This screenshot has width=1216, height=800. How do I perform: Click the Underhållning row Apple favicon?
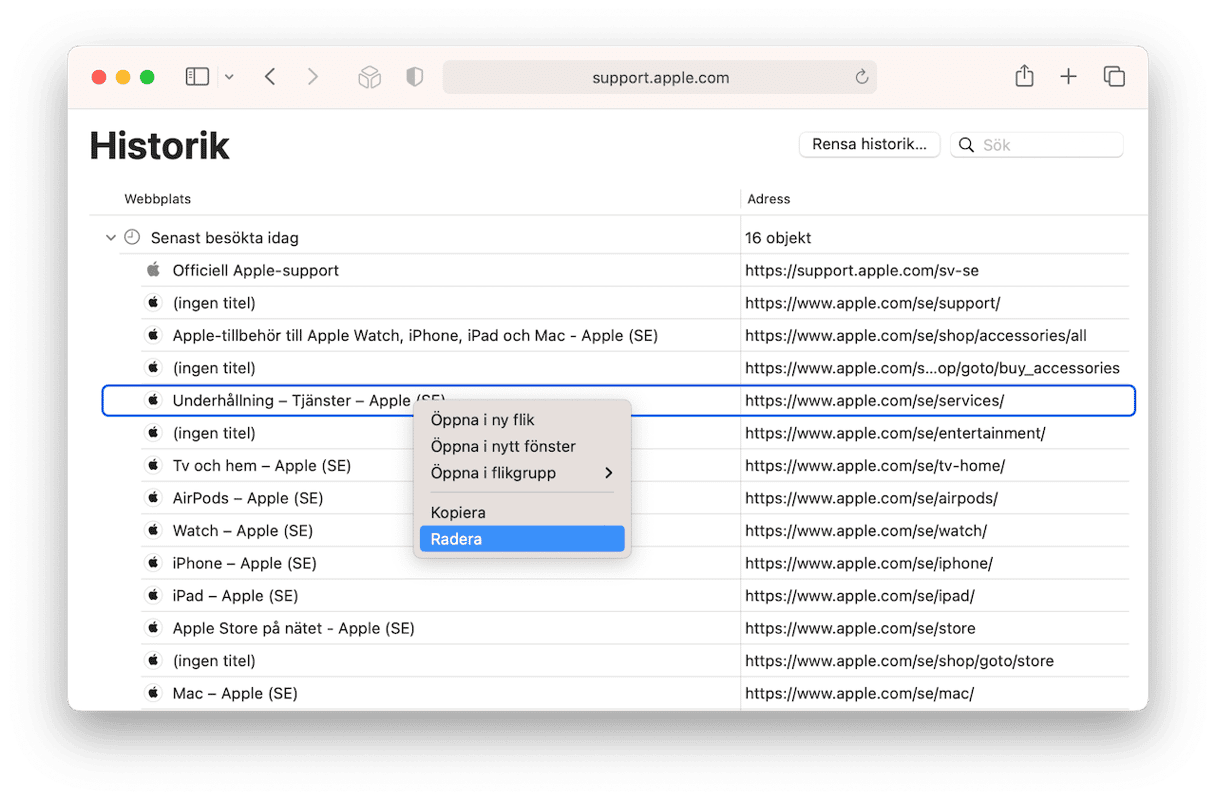(x=153, y=400)
